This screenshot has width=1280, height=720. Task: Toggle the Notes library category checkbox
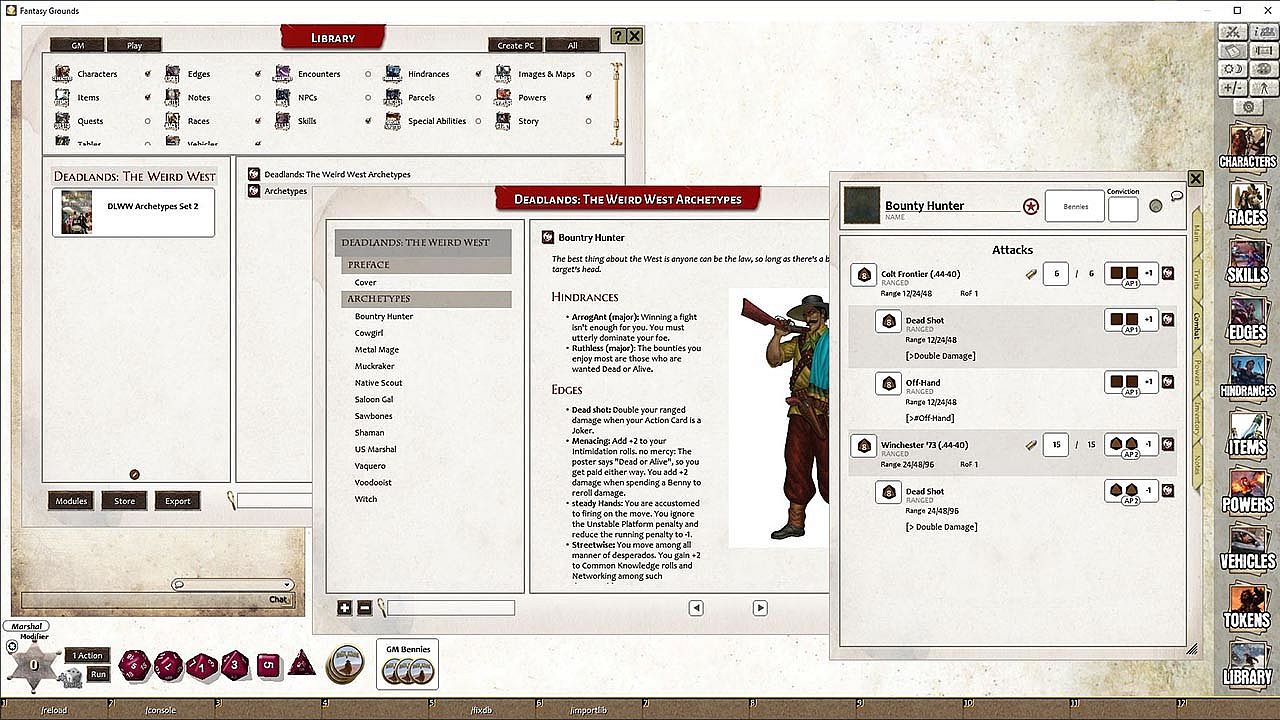[x=258, y=98]
